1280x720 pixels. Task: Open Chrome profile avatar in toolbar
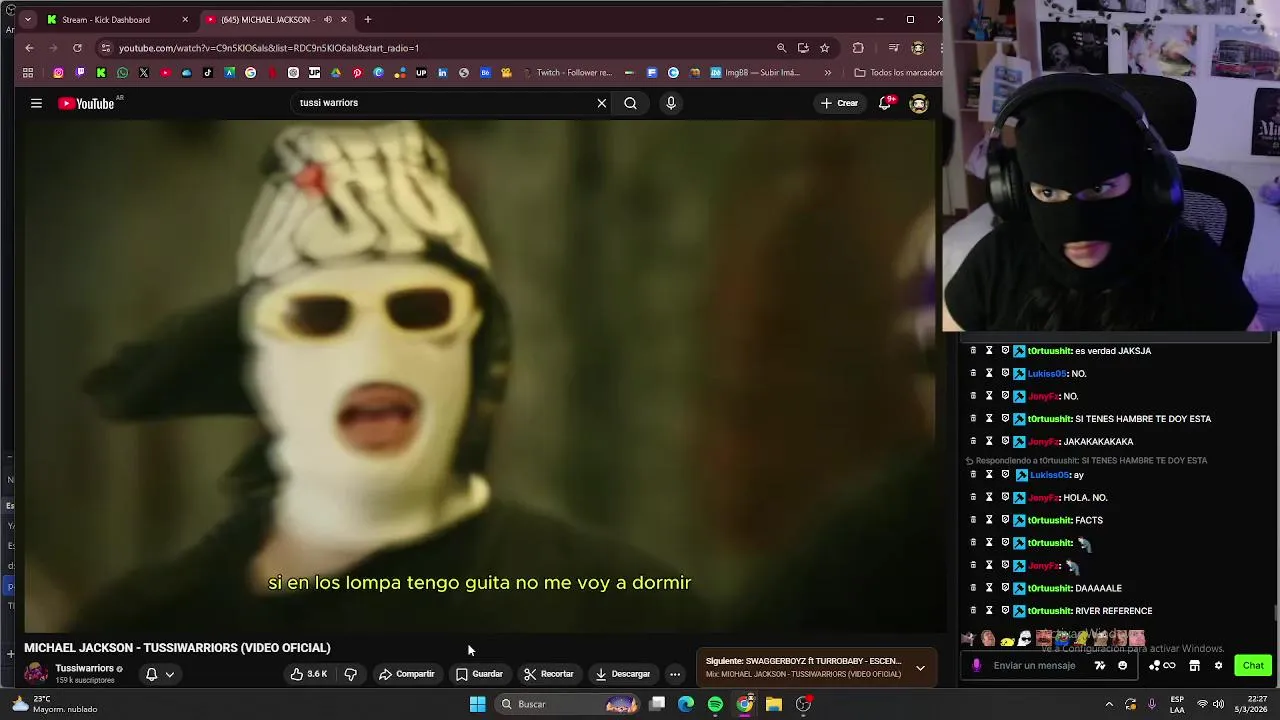[x=918, y=48]
